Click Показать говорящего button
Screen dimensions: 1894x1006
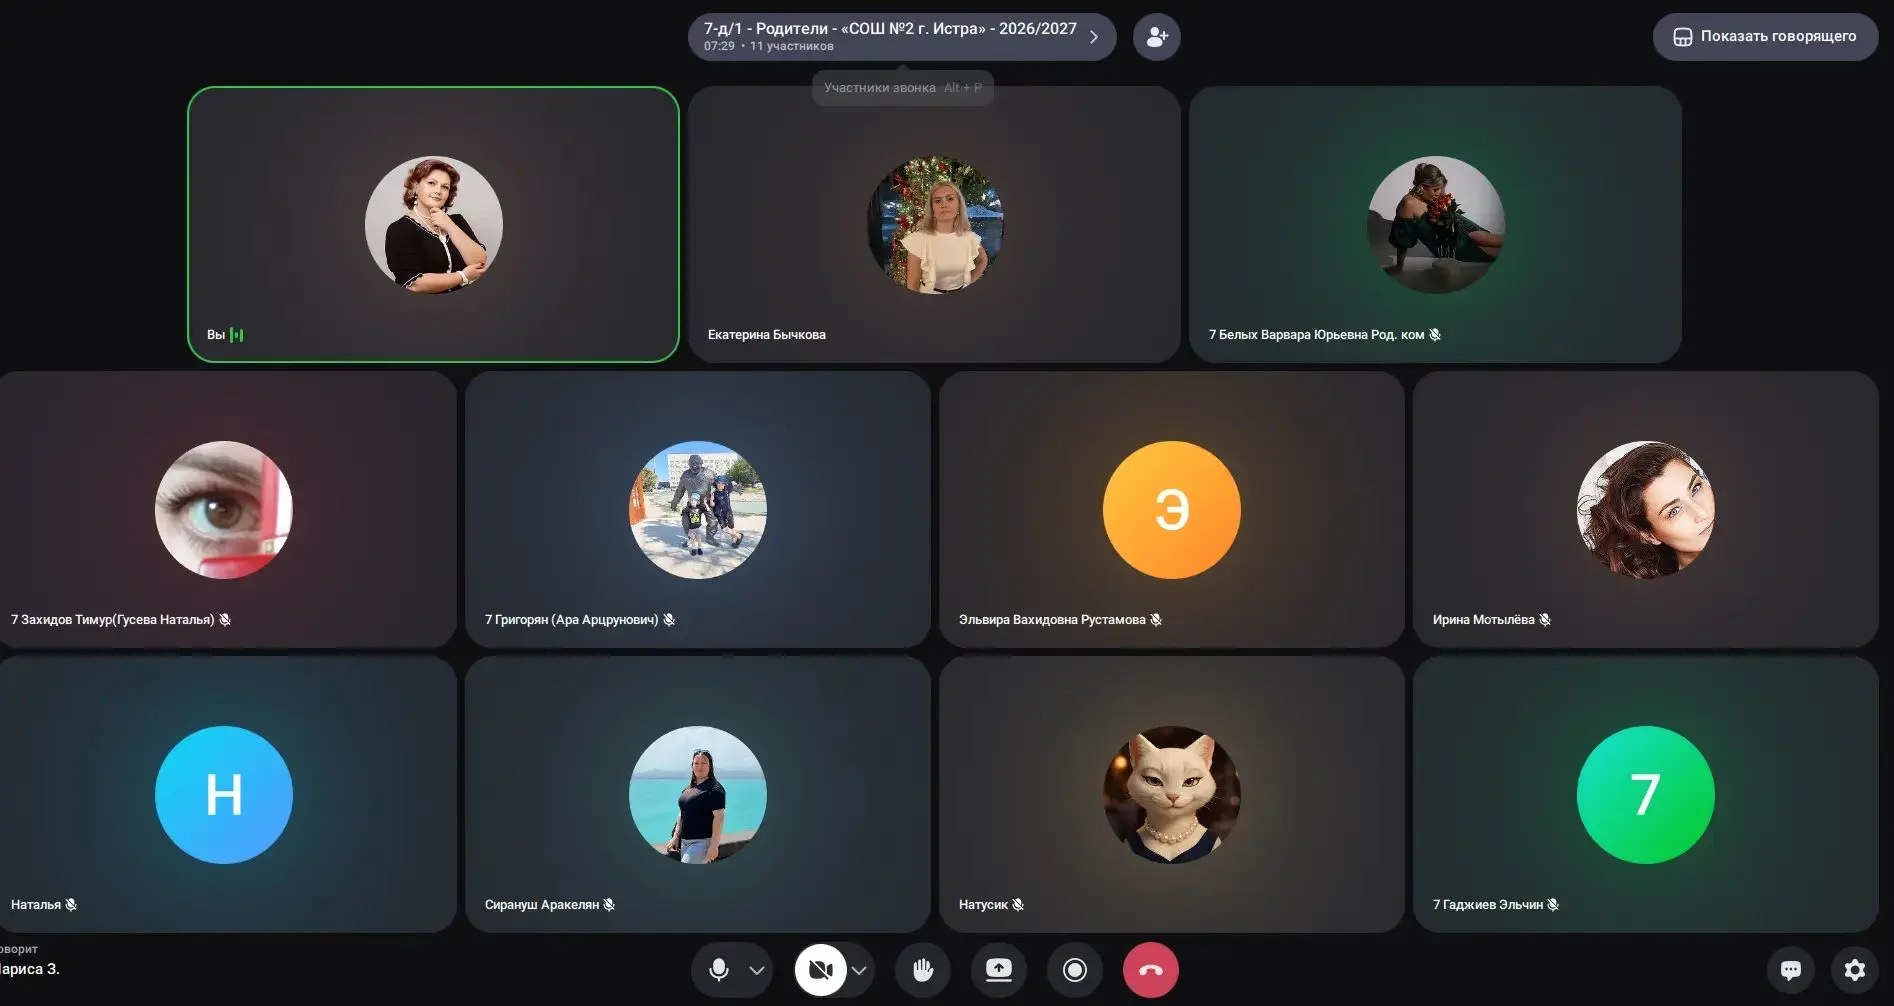point(1765,37)
